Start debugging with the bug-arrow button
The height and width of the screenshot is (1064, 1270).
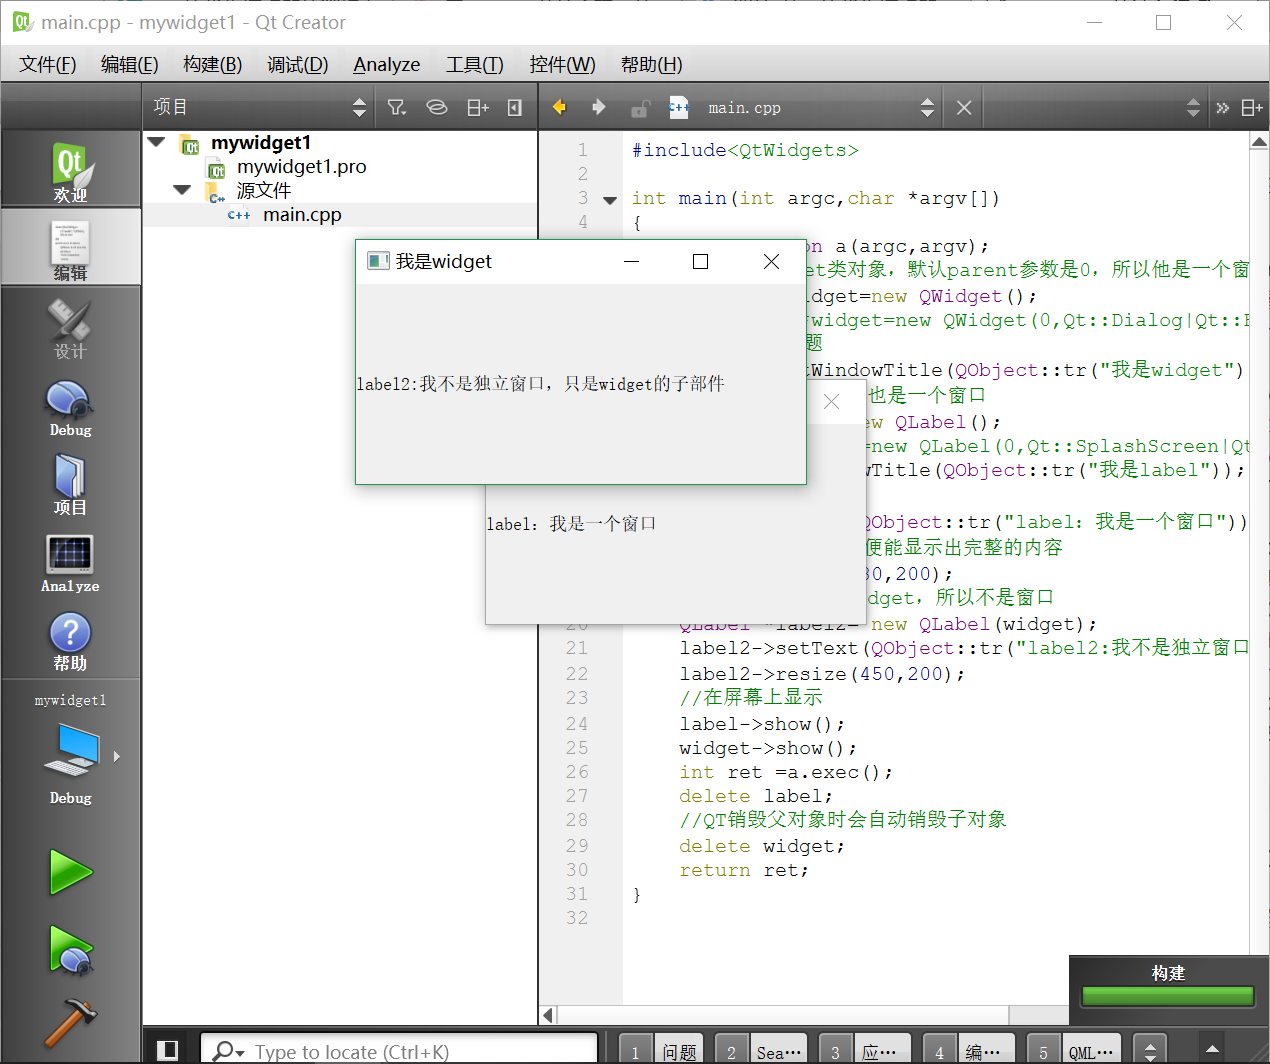[x=70, y=949]
